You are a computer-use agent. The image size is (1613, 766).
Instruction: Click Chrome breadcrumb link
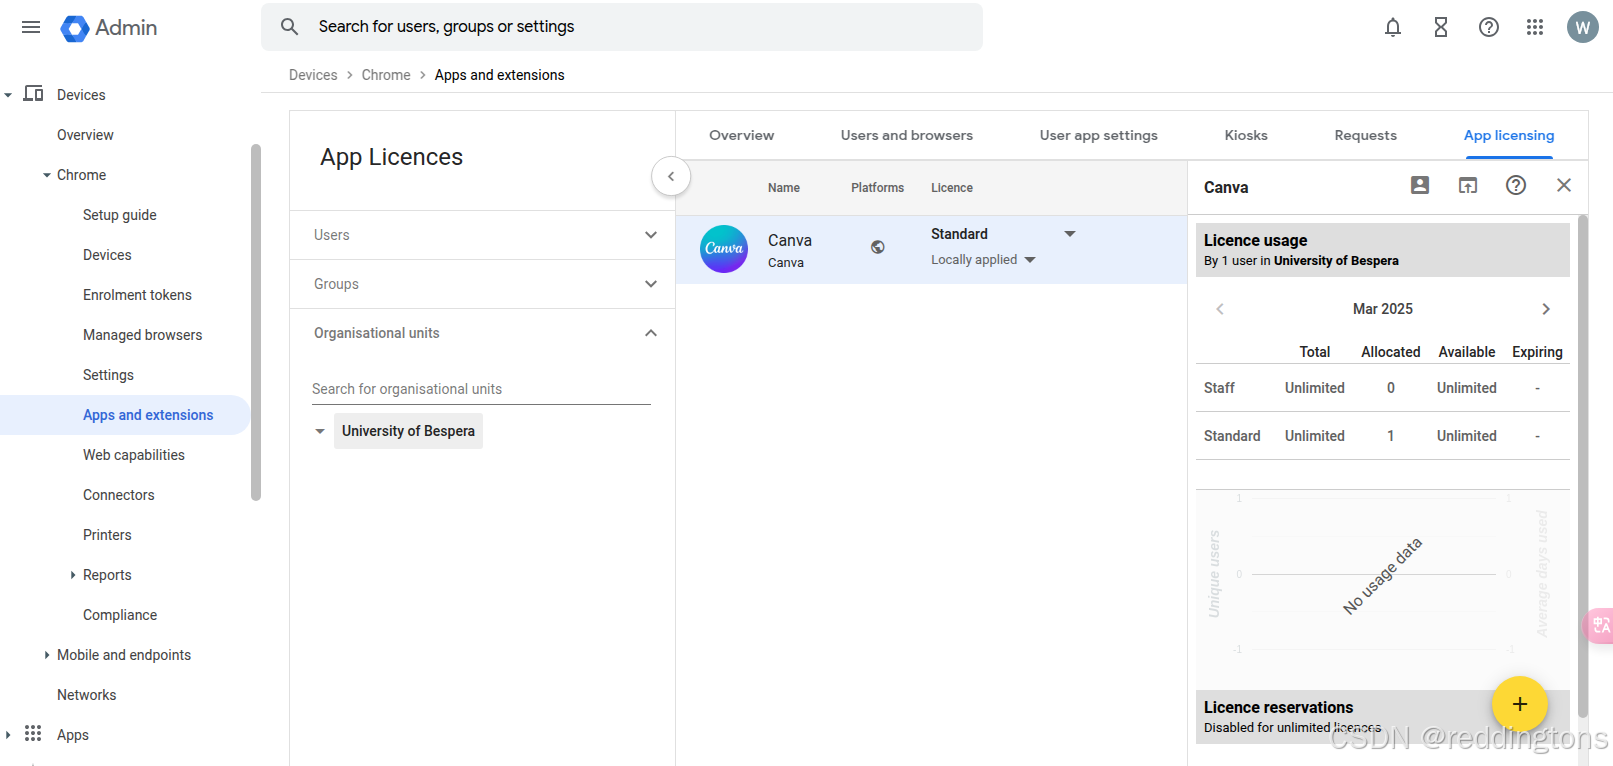[386, 75]
